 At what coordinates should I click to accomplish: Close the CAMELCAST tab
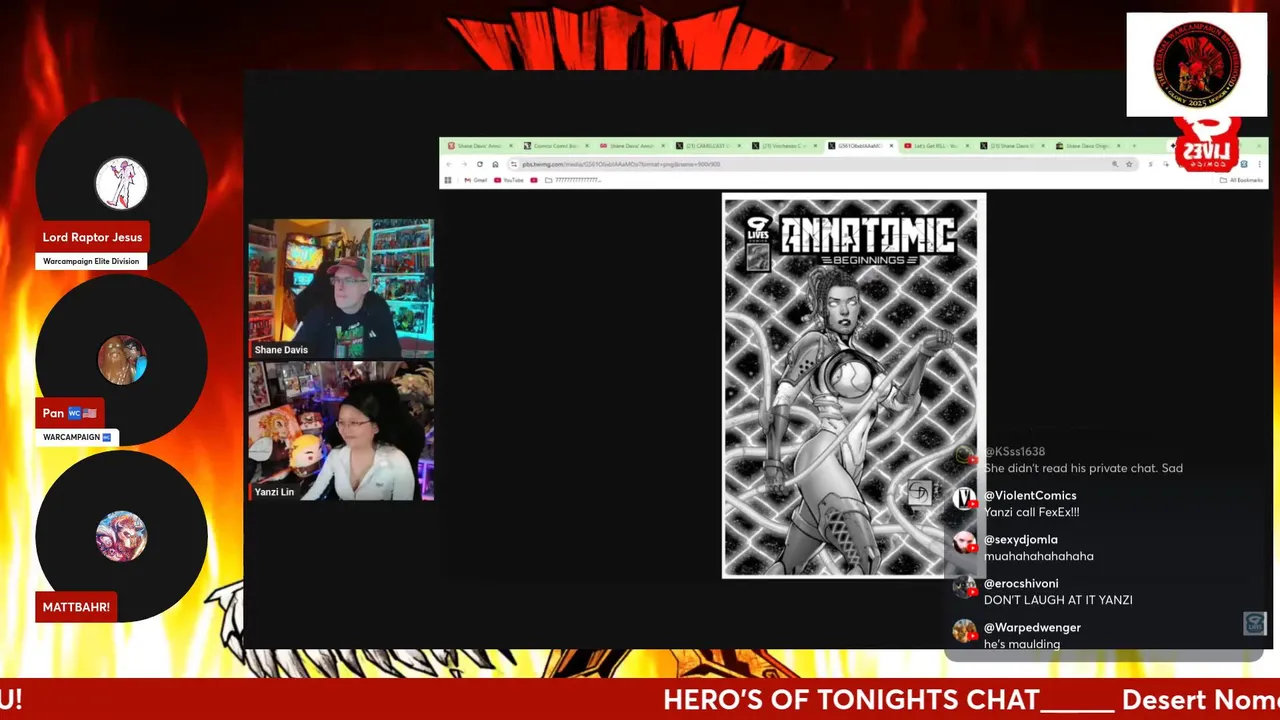pos(739,146)
